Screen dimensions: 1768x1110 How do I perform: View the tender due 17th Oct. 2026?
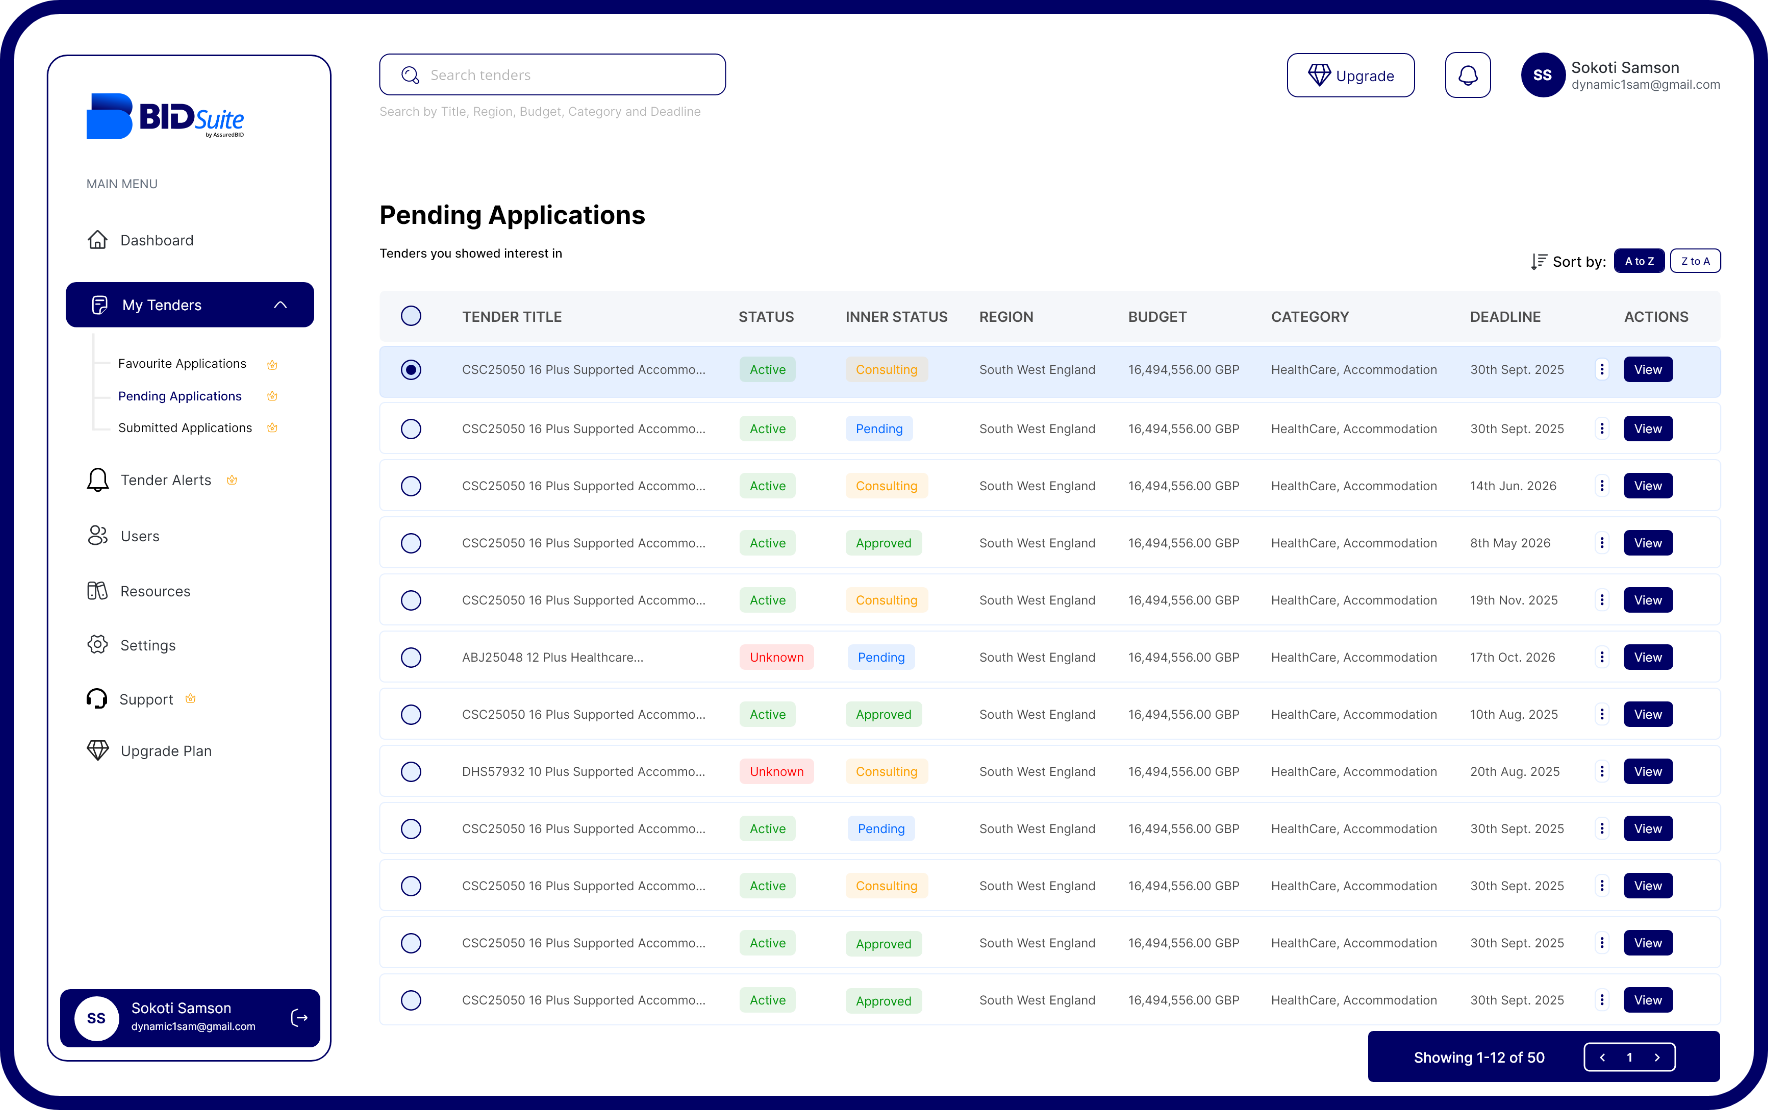(1647, 657)
